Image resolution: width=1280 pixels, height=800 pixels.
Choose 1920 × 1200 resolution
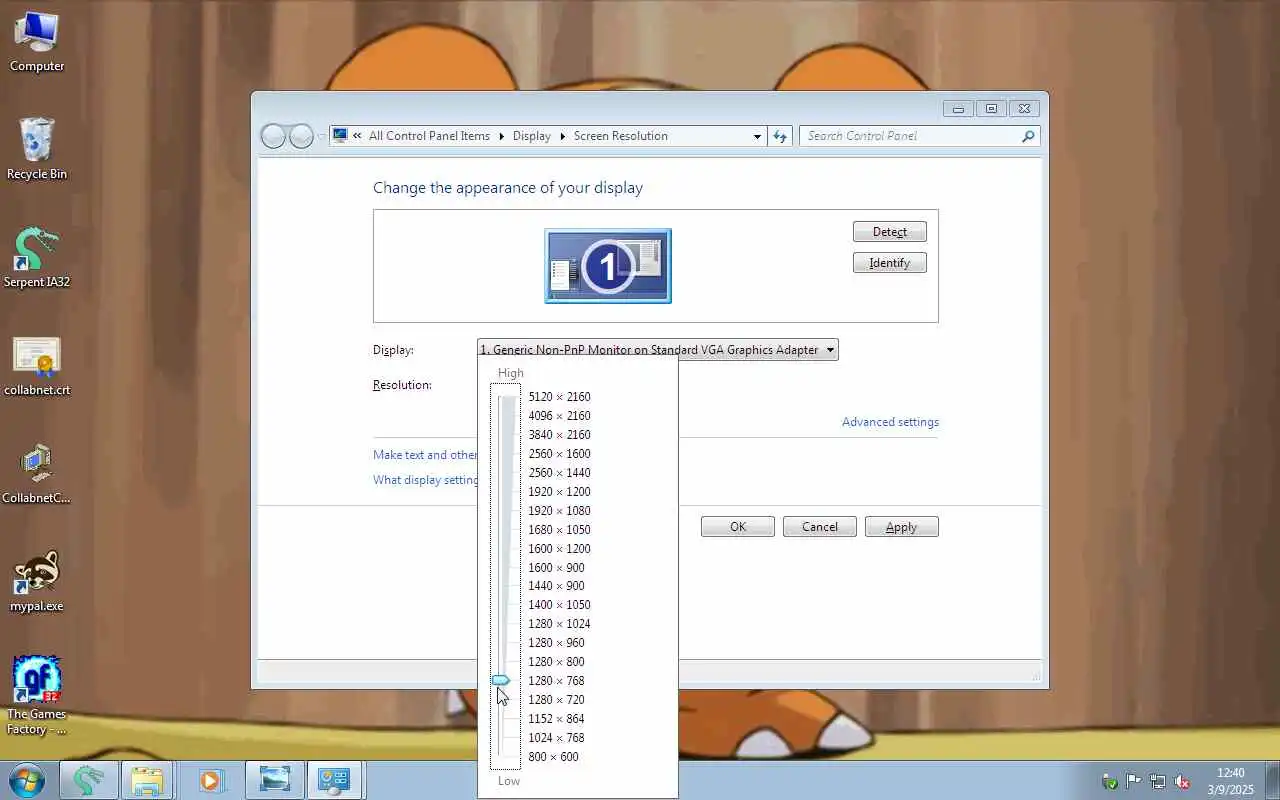[559, 492]
